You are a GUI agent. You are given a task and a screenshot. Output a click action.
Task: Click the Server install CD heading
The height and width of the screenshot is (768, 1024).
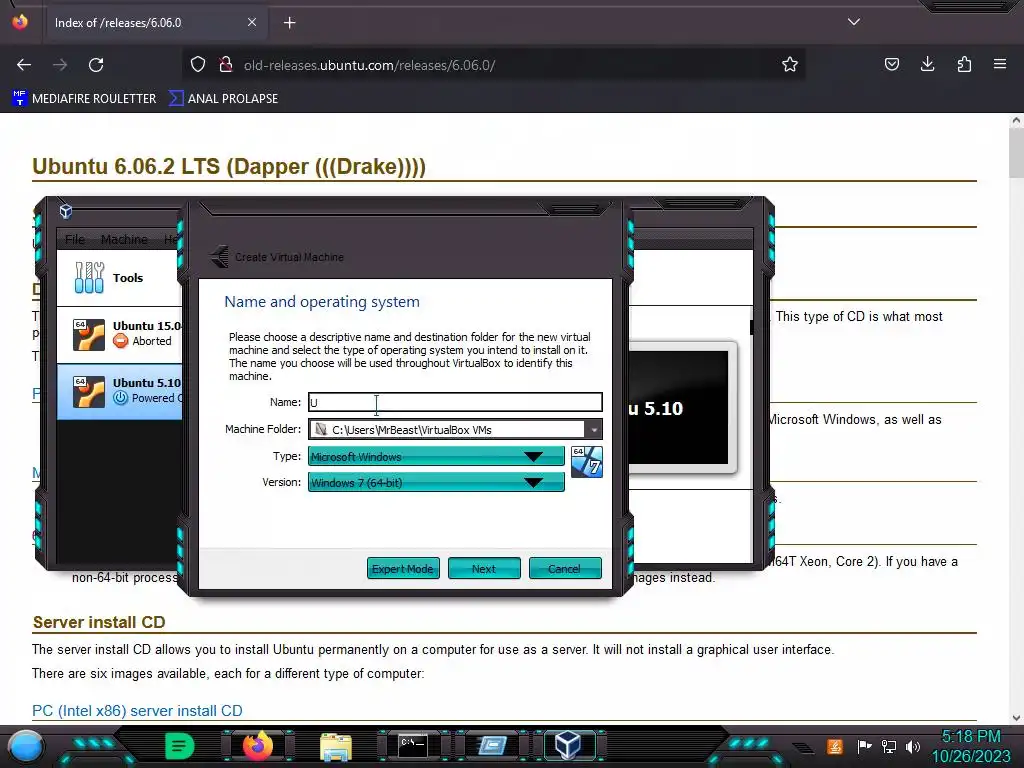[99, 622]
